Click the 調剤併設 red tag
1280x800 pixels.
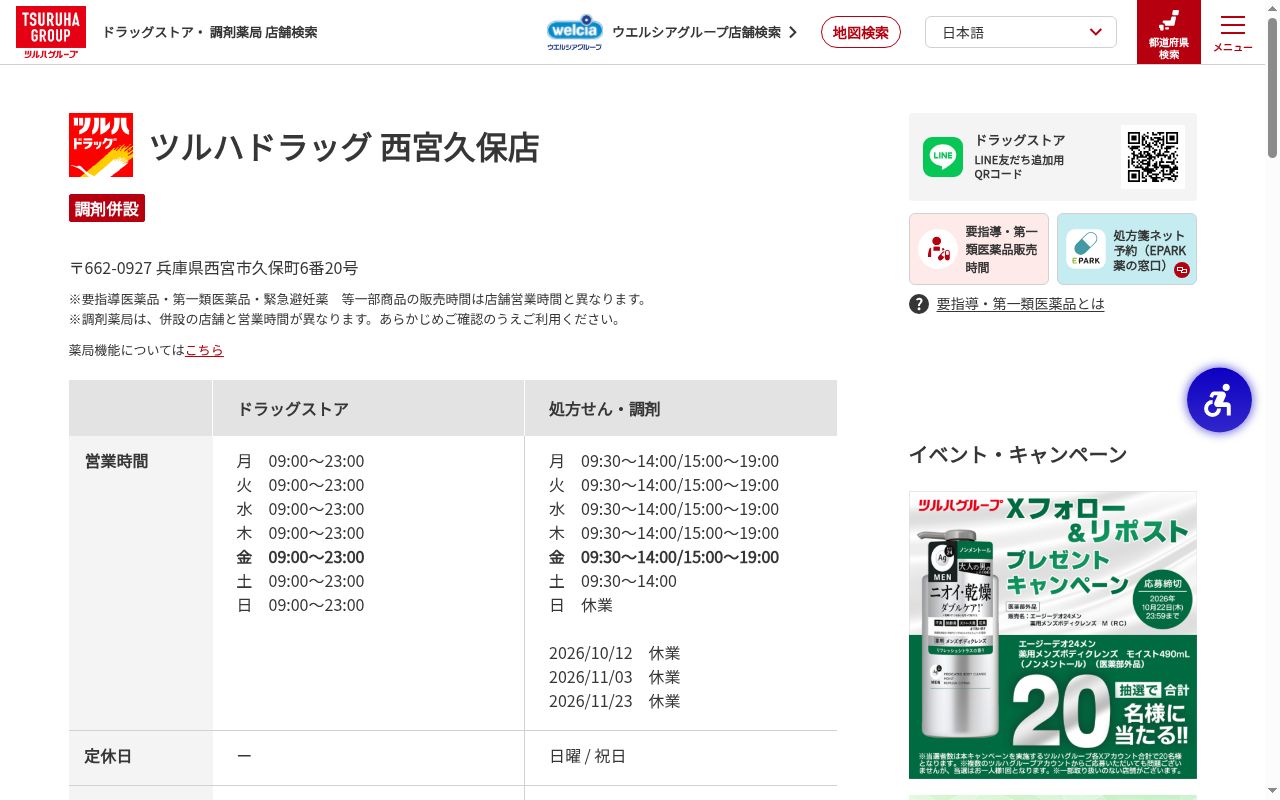107,208
